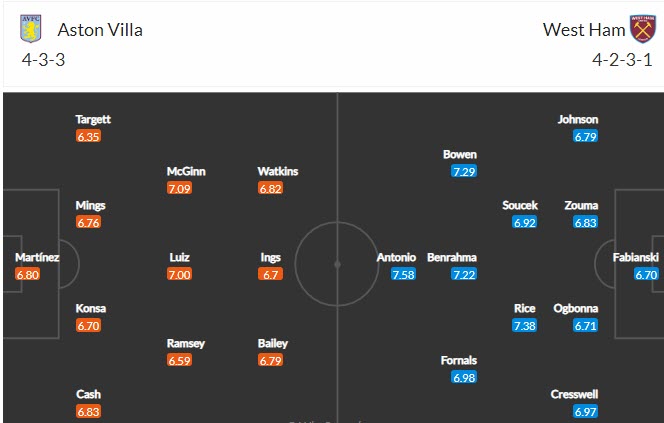664x423 pixels.
Task: Click Rice's 7.38 rating badge
Action: (x=525, y=326)
